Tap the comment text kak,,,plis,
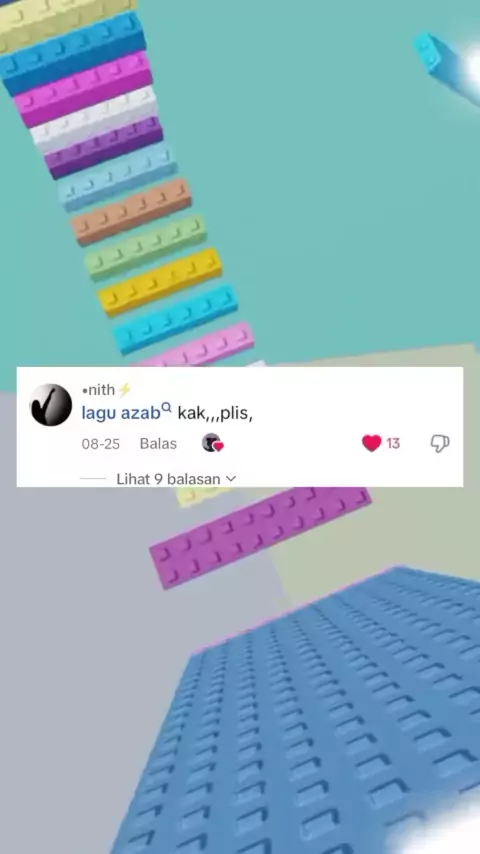The width and height of the screenshot is (480, 854). [215, 413]
